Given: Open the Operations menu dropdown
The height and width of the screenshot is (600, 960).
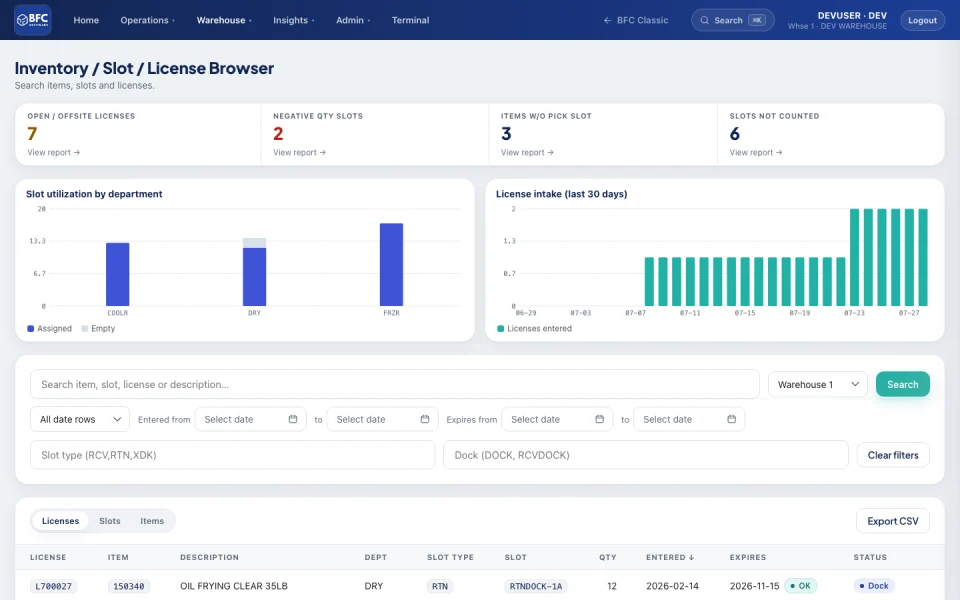Looking at the screenshot, I should click(x=148, y=20).
